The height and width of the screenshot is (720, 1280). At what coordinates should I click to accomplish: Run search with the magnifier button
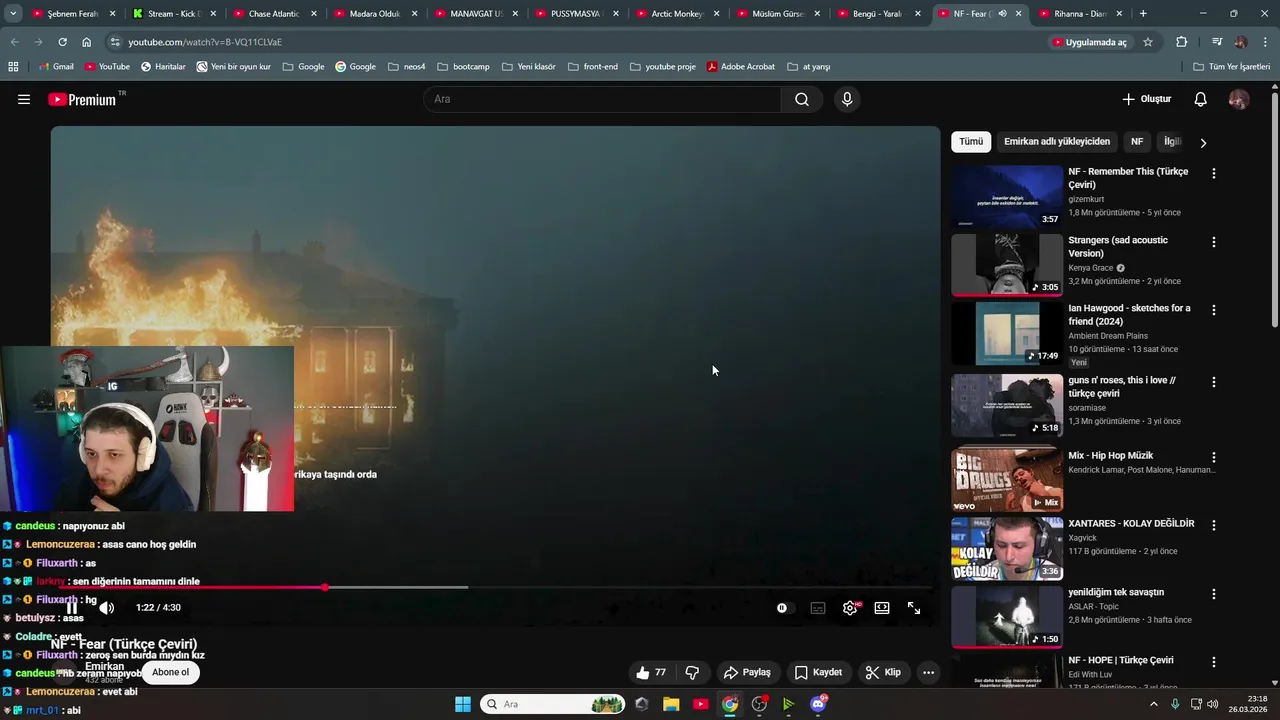(802, 99)
